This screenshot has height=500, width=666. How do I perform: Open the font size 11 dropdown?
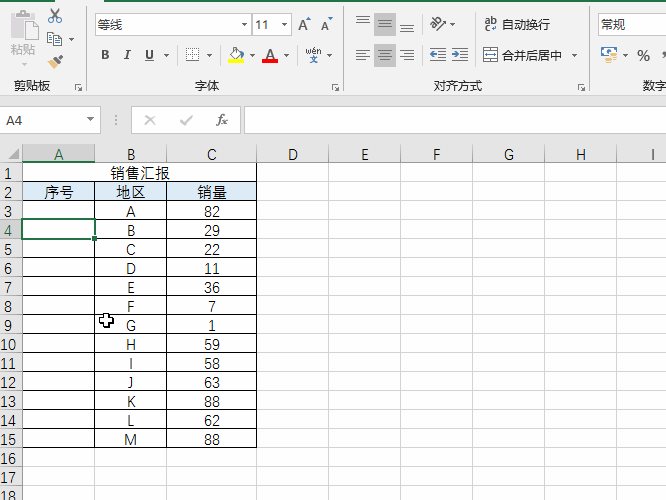pos(284,25)
